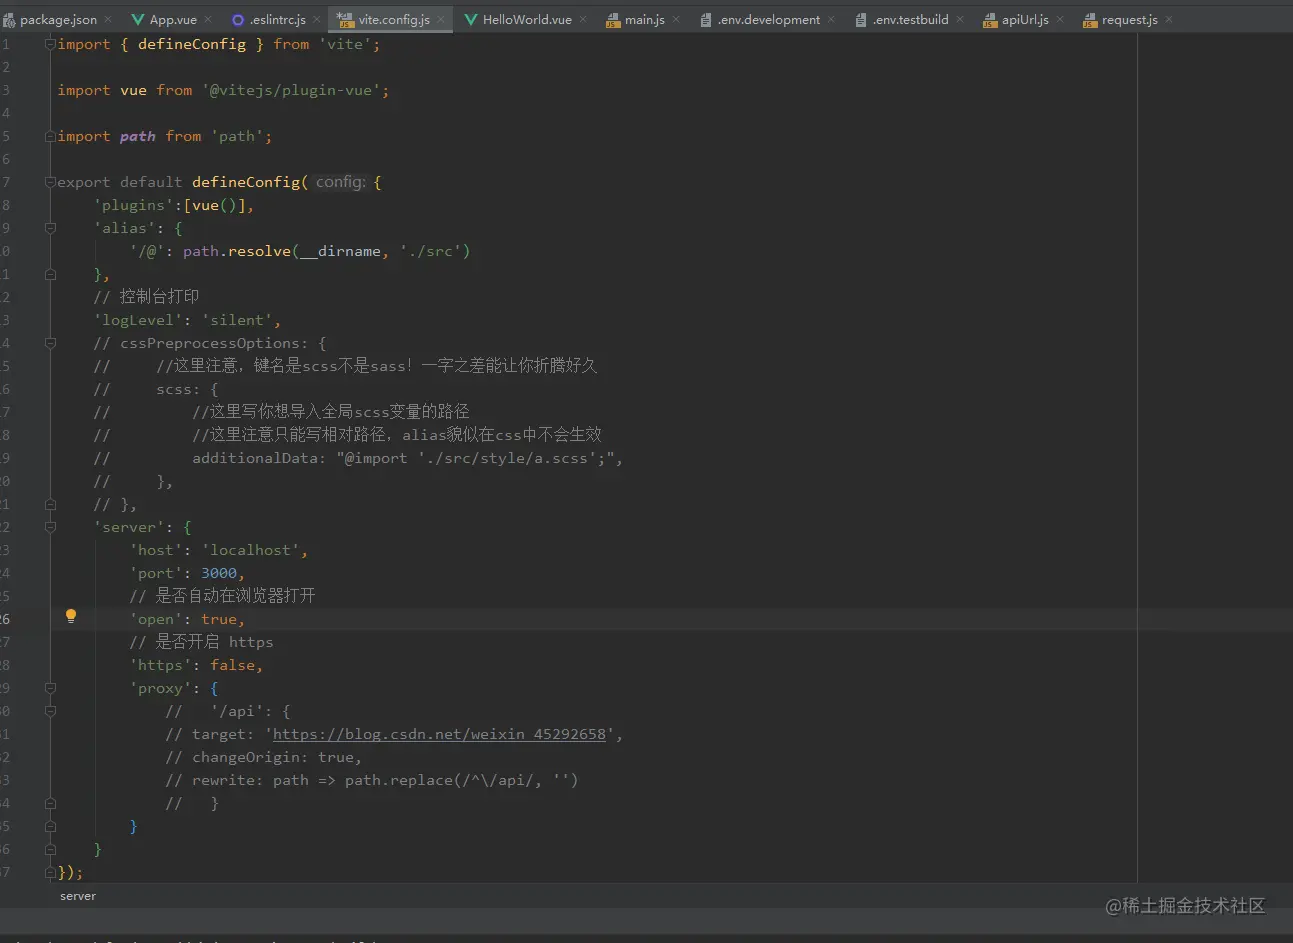
Task: Close the apiUrl.js tab
Action: pos(1060,19)
